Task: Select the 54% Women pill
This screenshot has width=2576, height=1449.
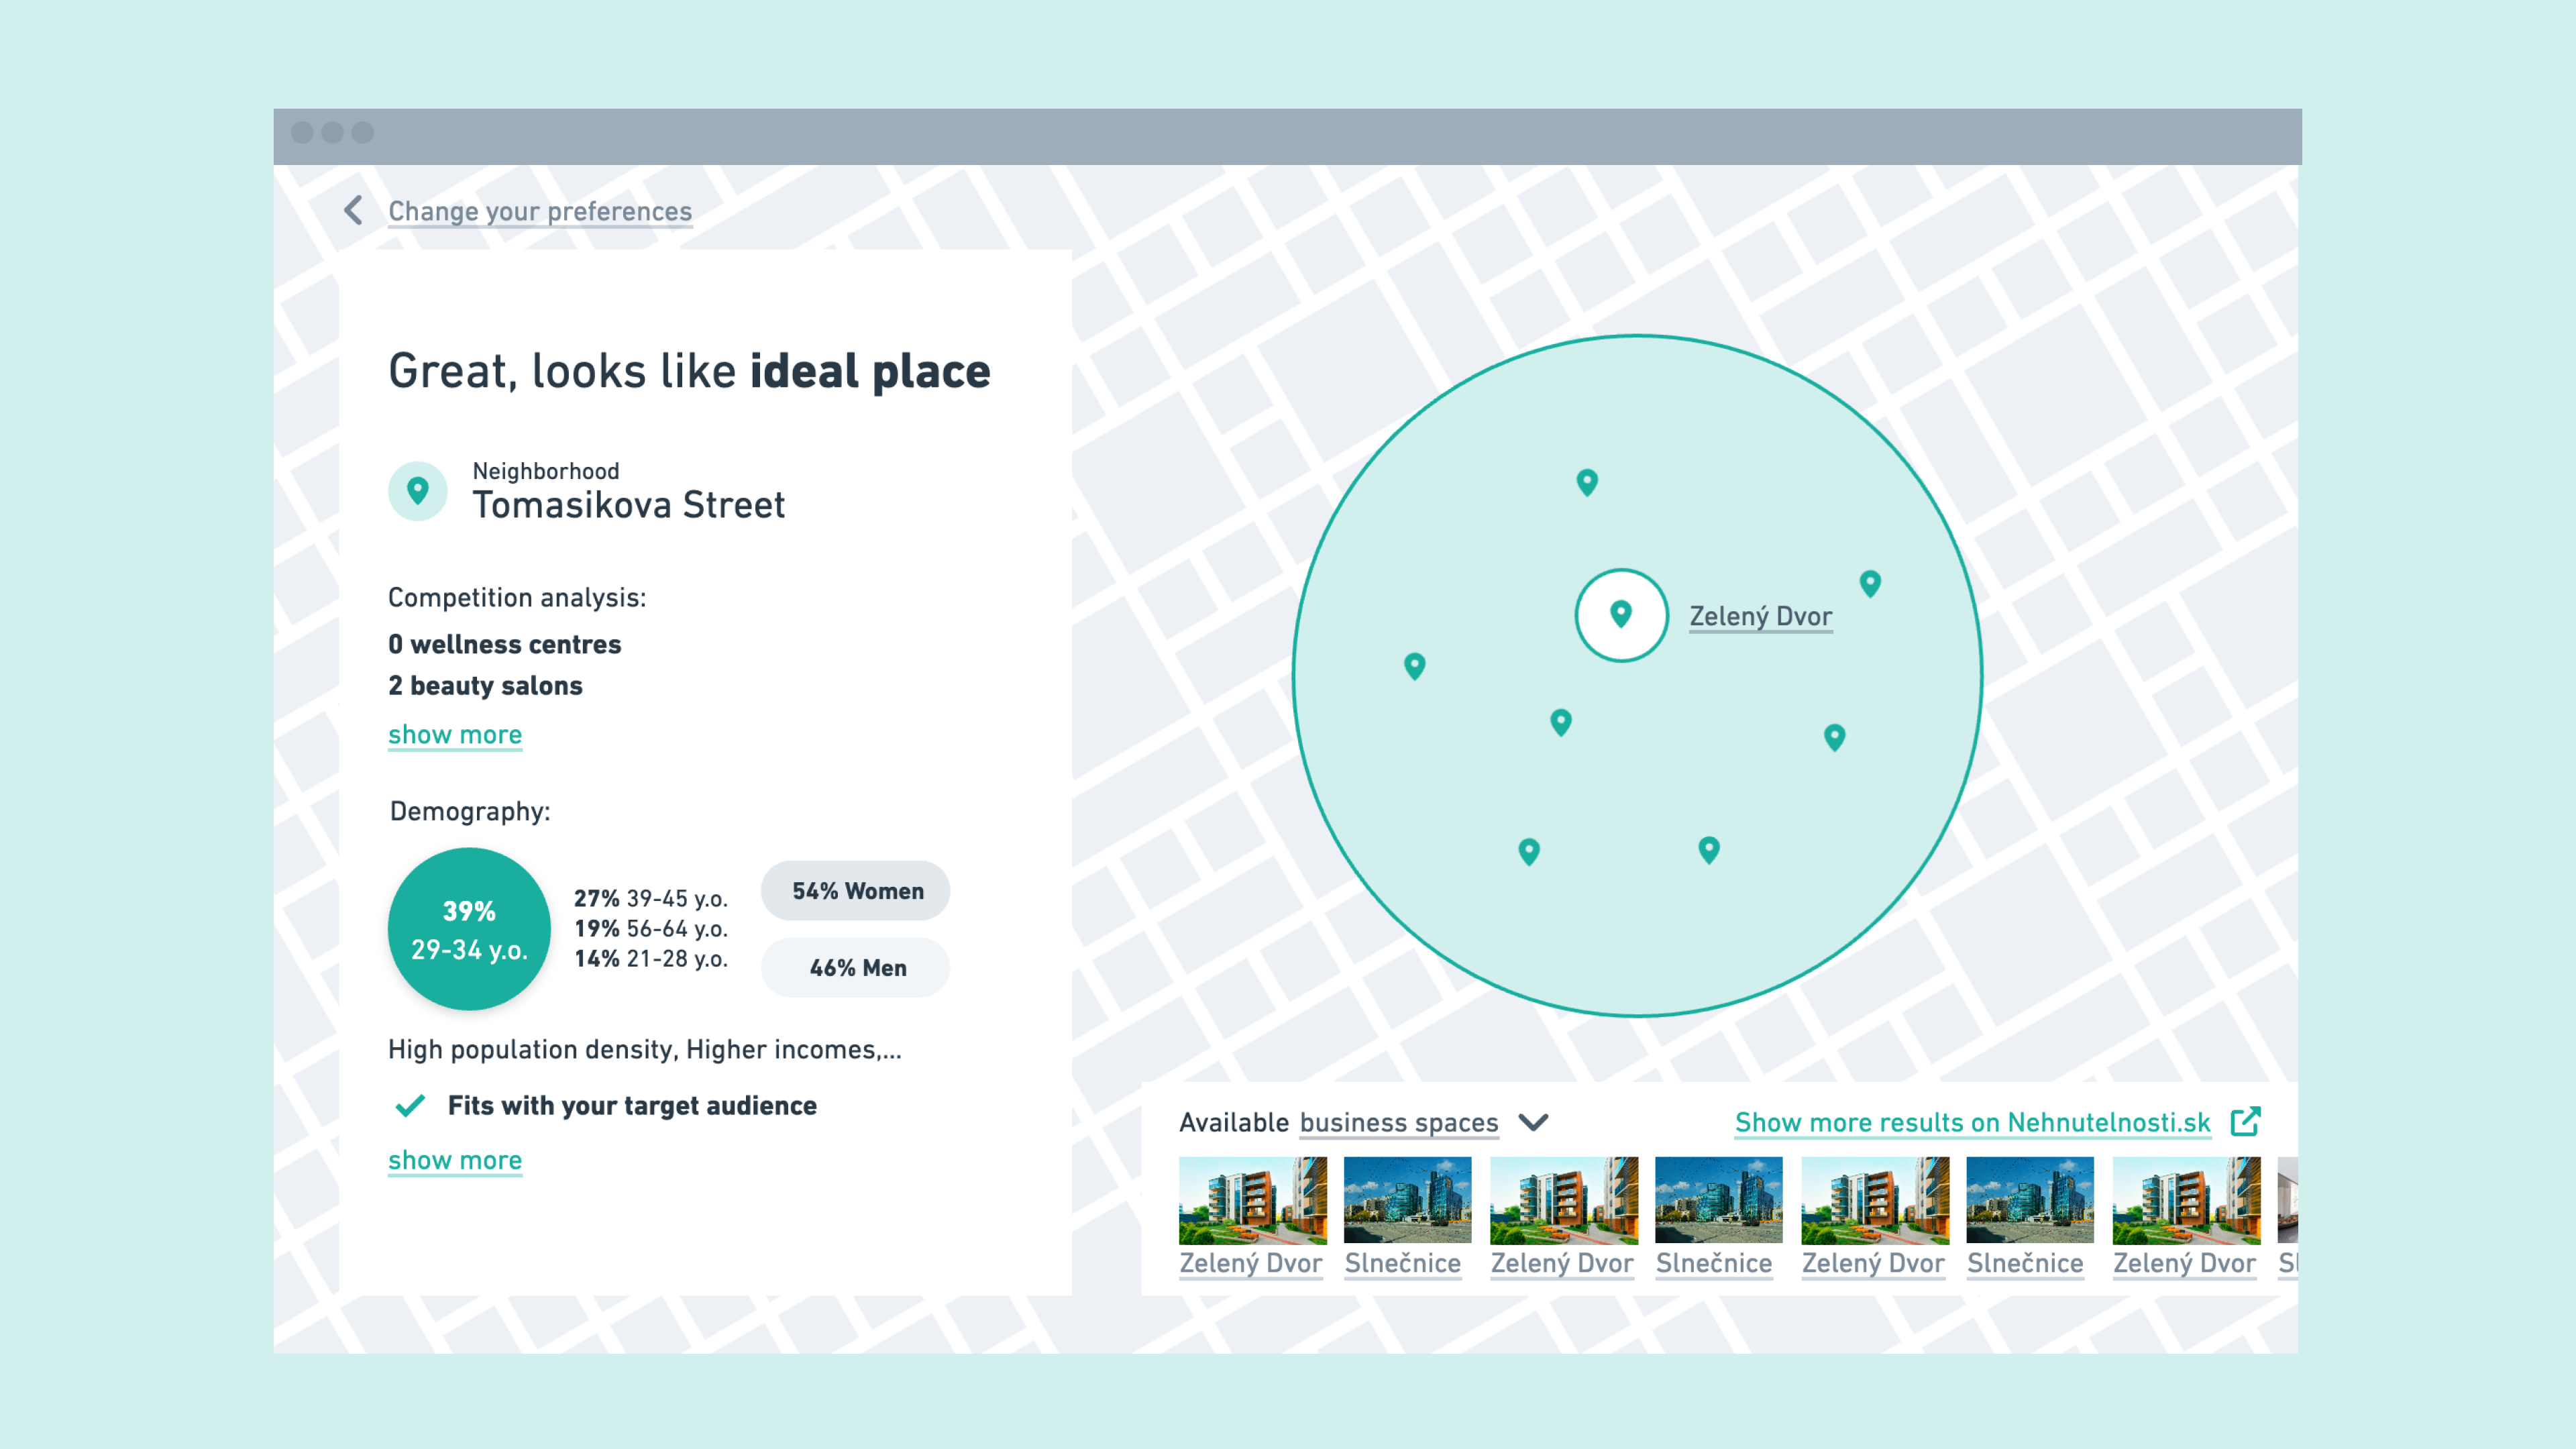Action: click(x=856, y=890)
